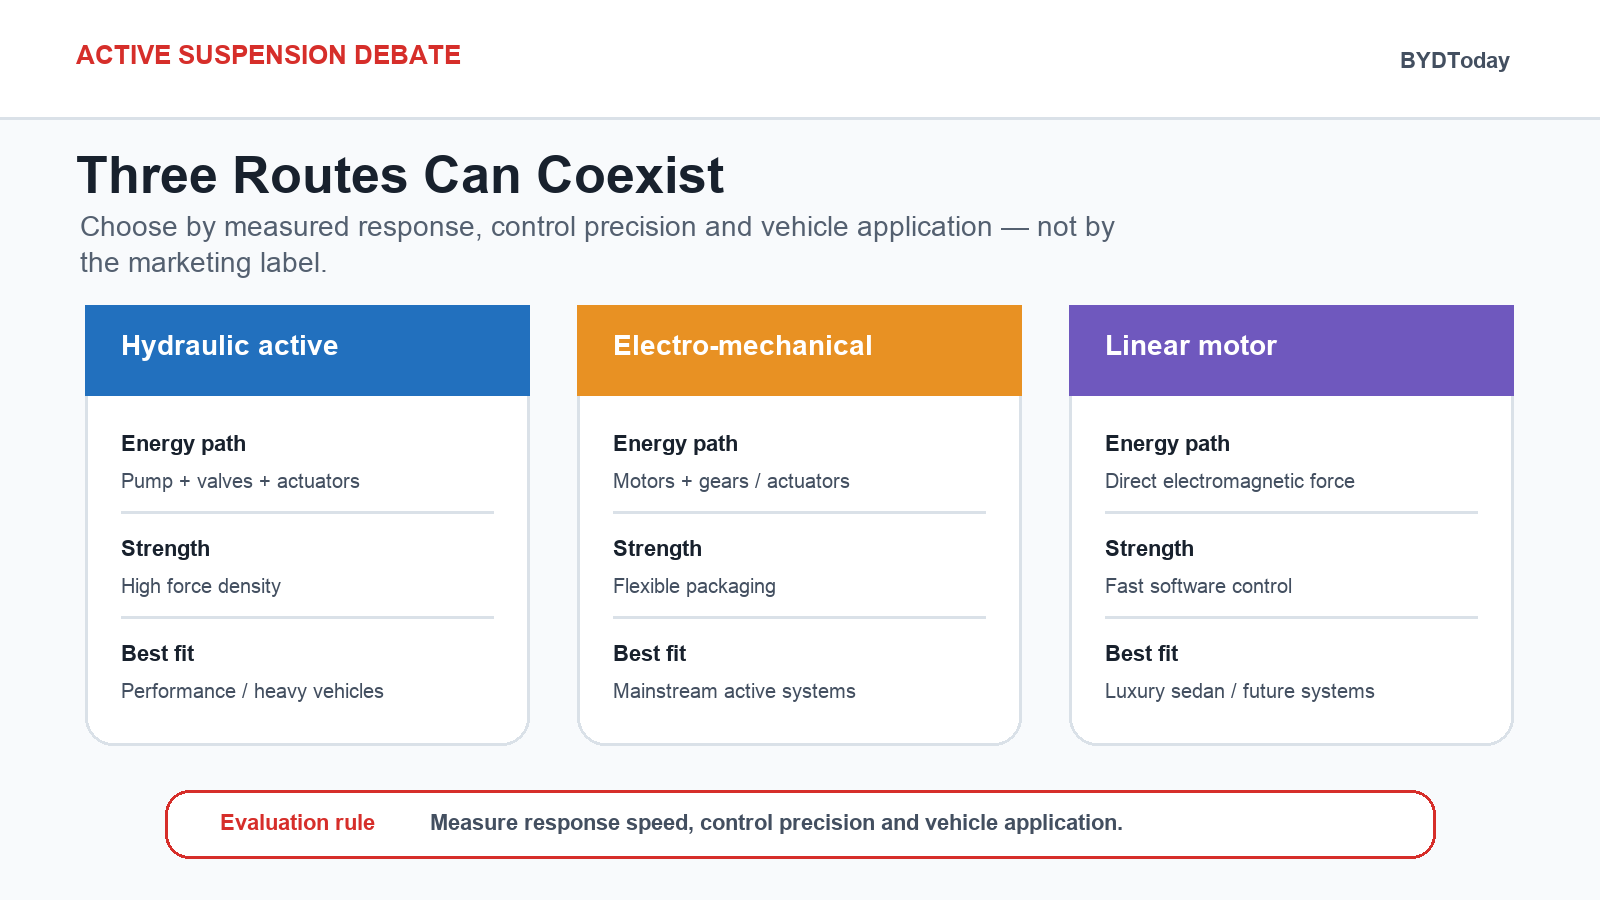Click Motors + gears / actuators text
The image size is (1600, 900).
pos(731,481)
